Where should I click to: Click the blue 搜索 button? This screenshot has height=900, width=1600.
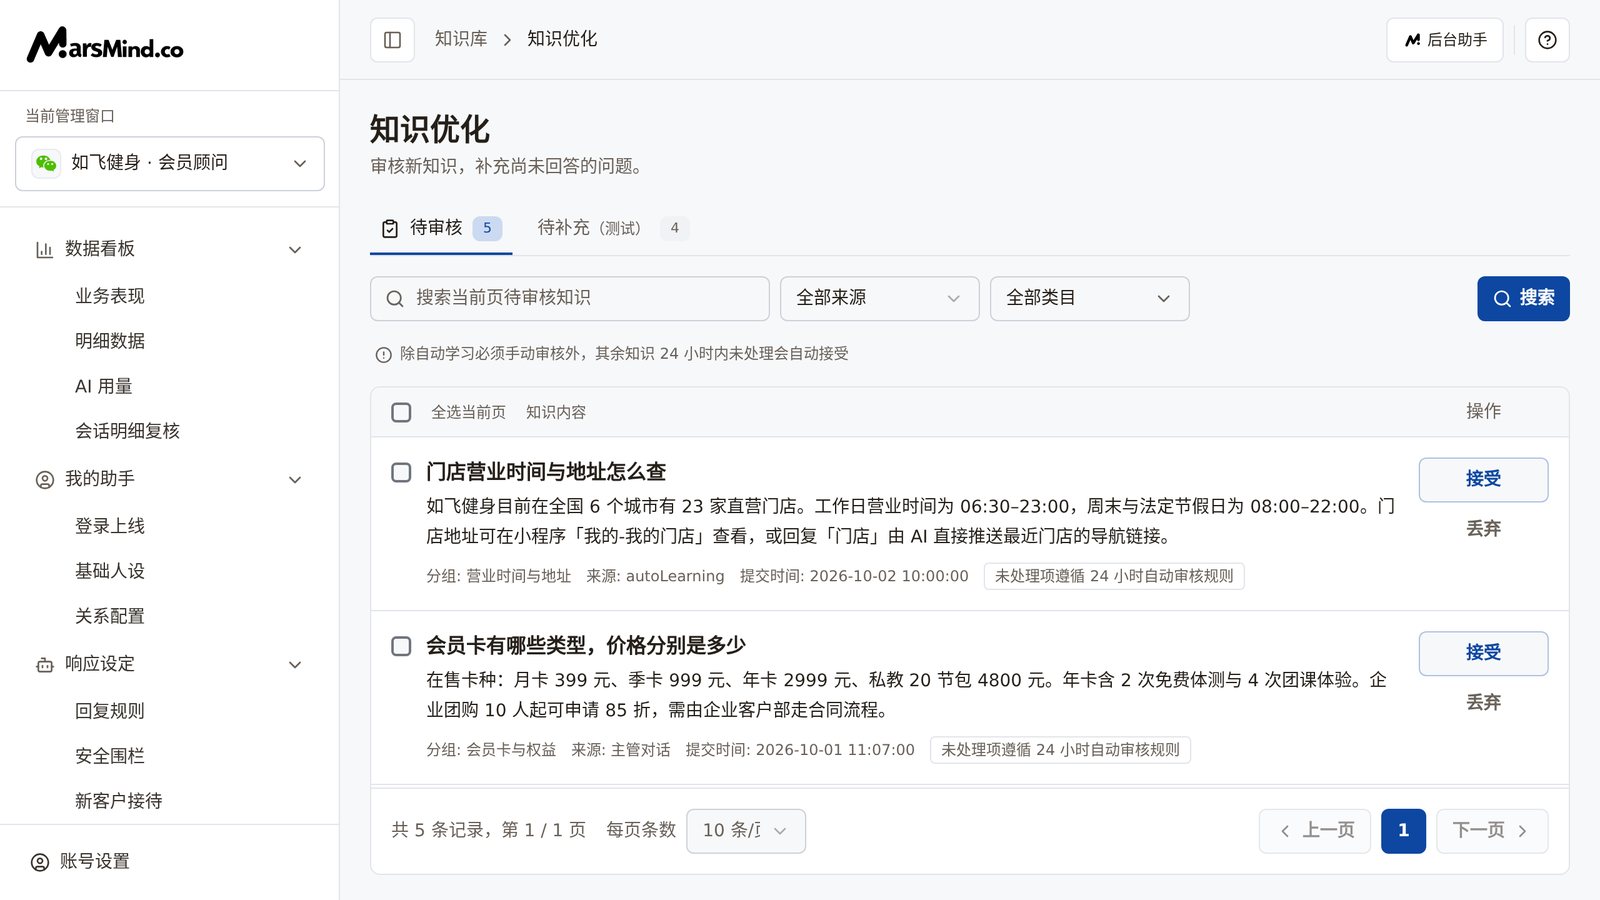tap(1523, 298)
